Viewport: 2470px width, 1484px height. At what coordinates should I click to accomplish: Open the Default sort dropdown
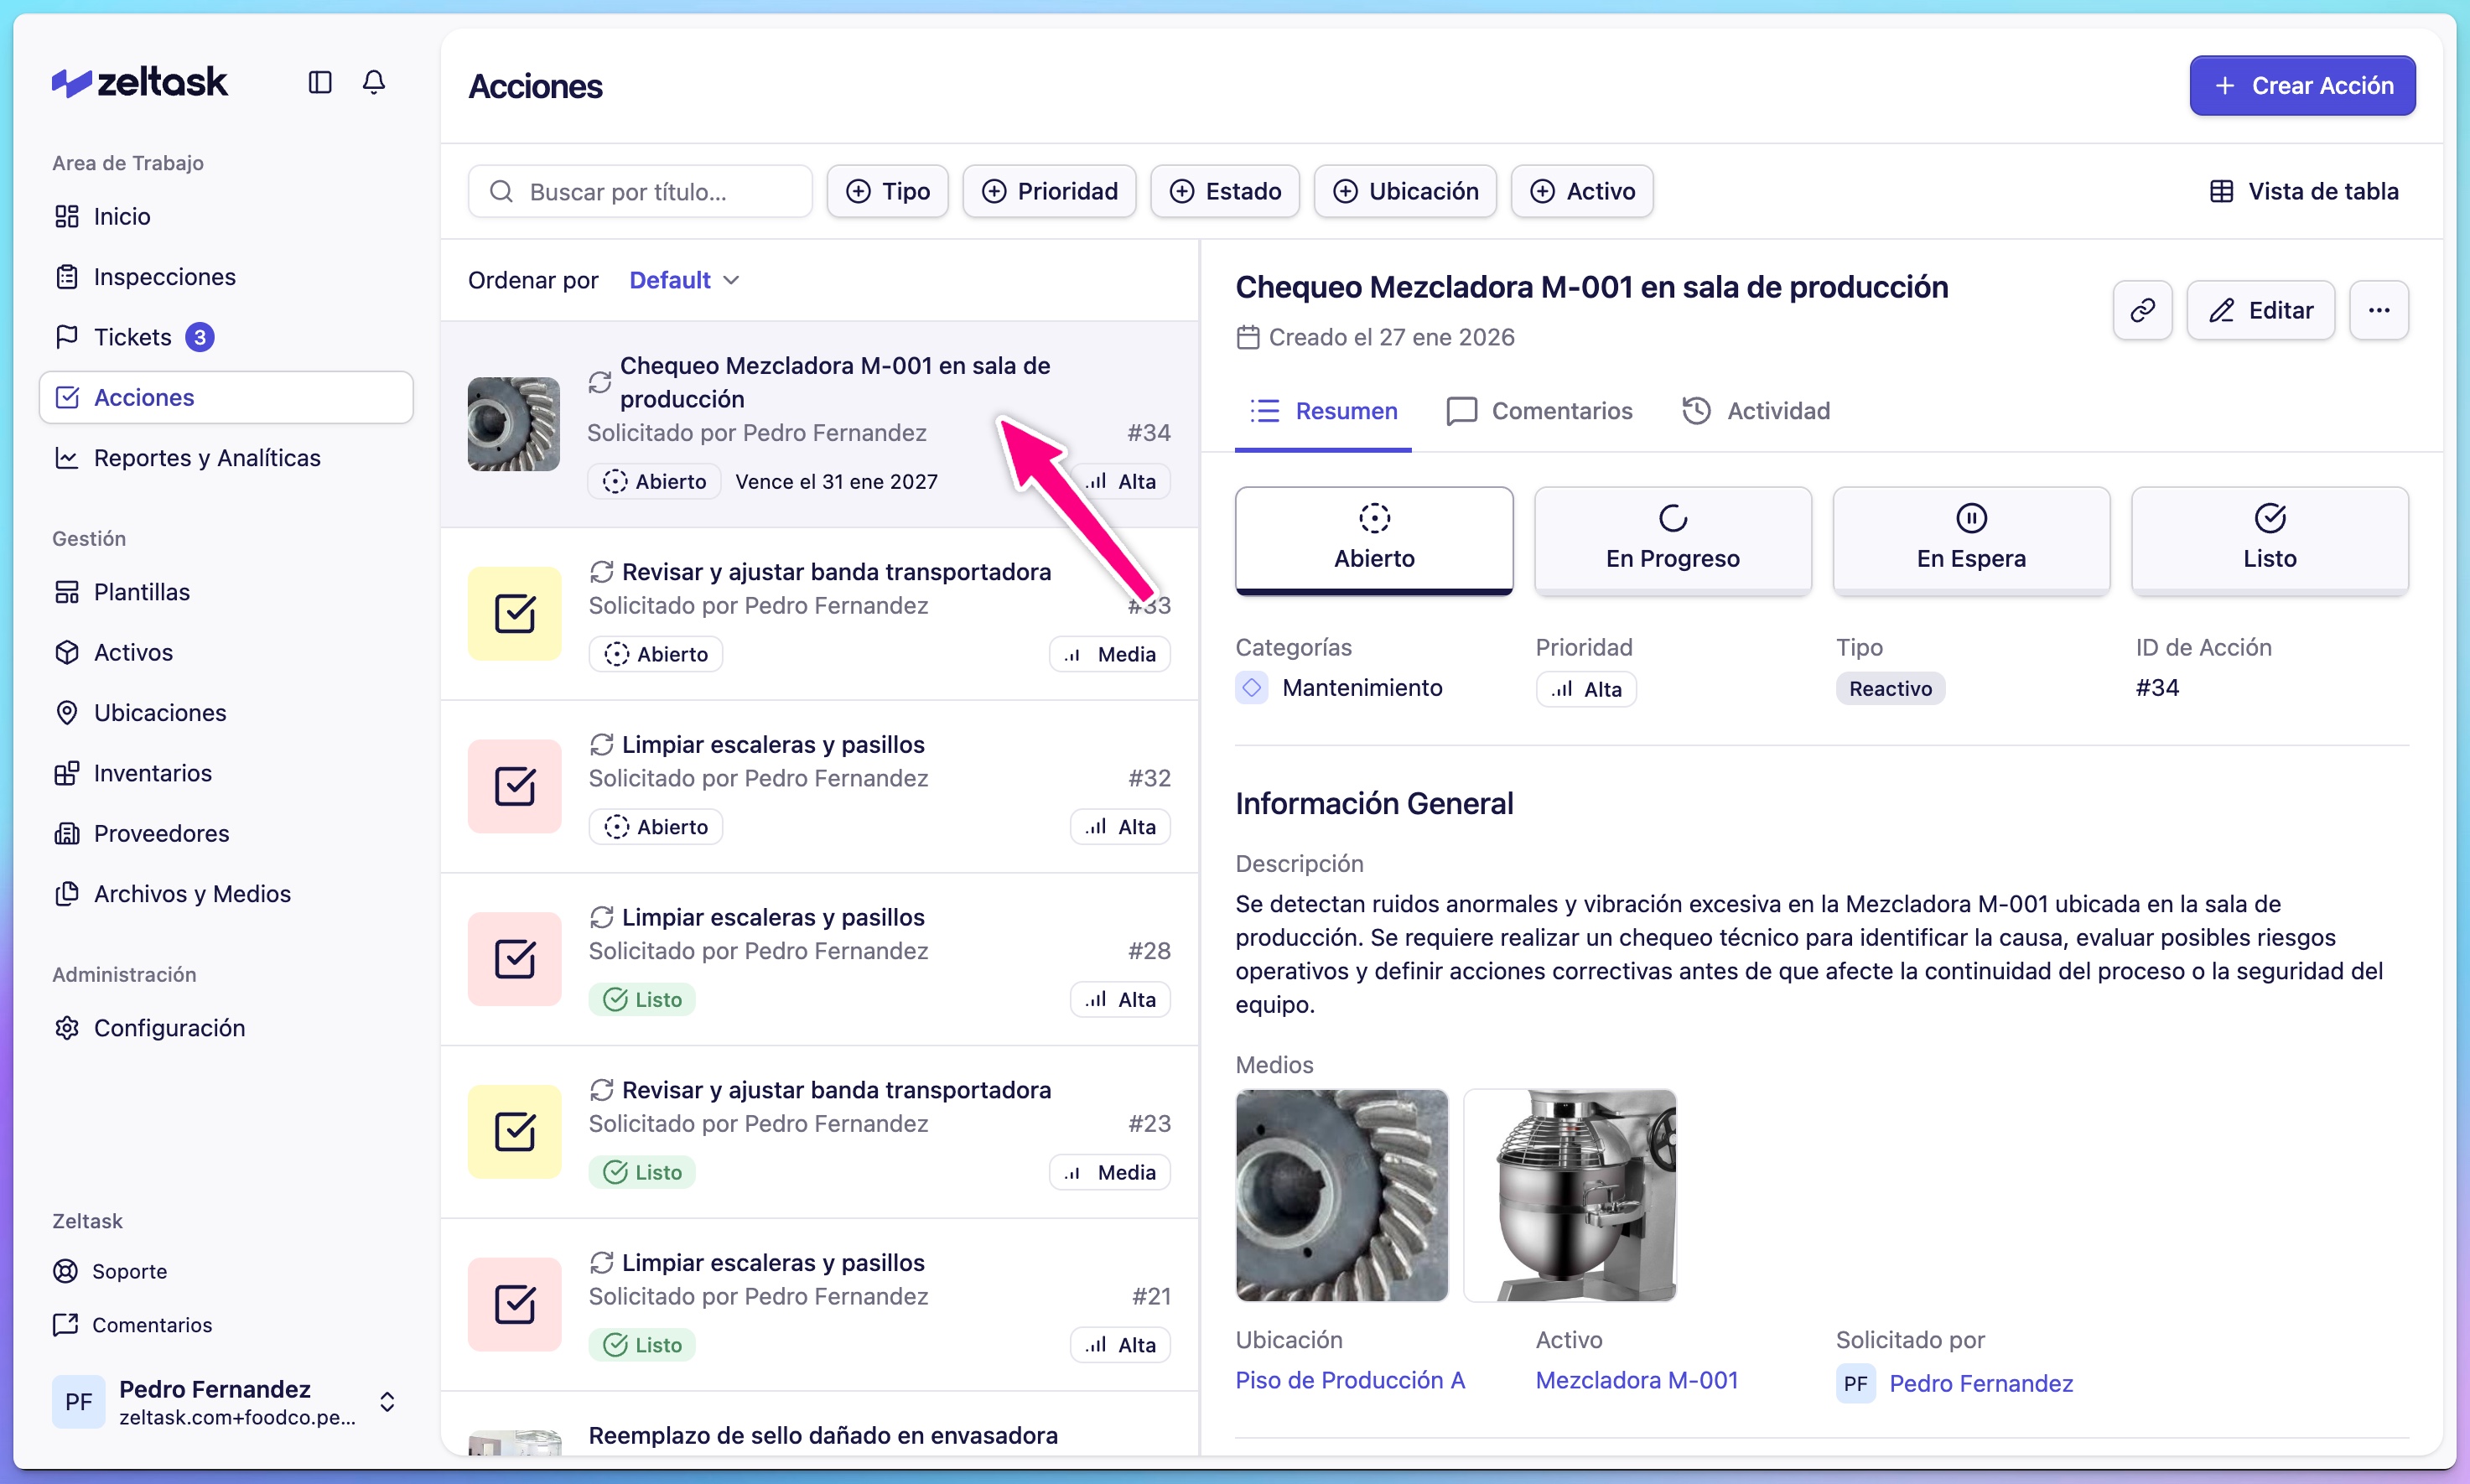tap(683, 279)
